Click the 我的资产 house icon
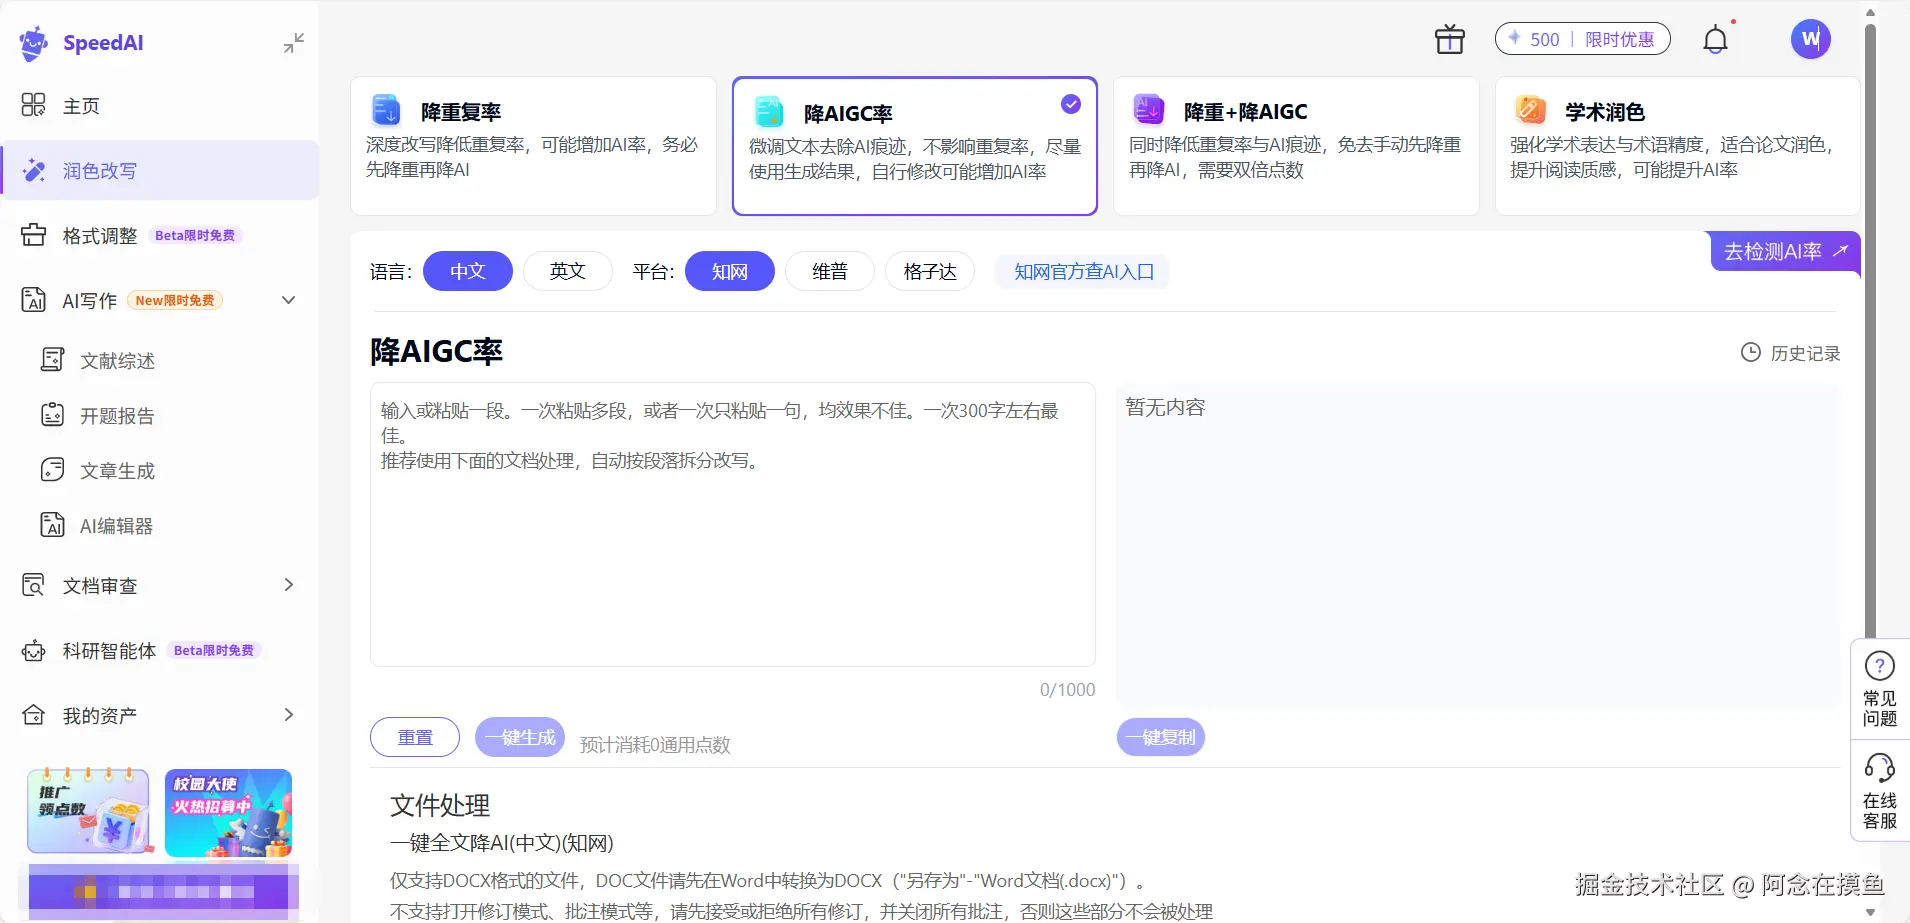This screenshot has height=923, width=1910. pyautogui.click(x=33, y=715)
